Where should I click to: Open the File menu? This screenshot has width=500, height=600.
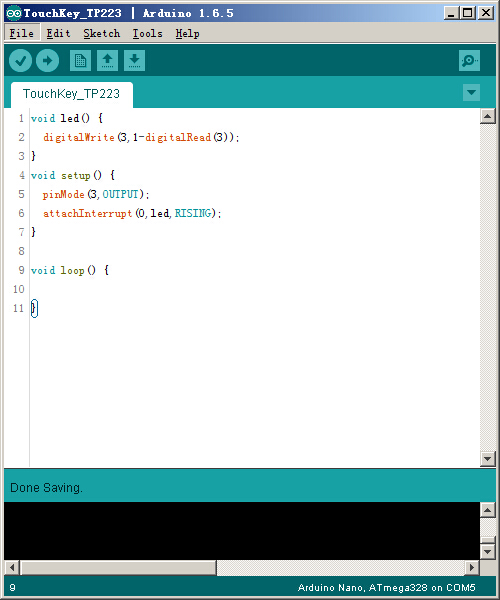tap(21, 34)
